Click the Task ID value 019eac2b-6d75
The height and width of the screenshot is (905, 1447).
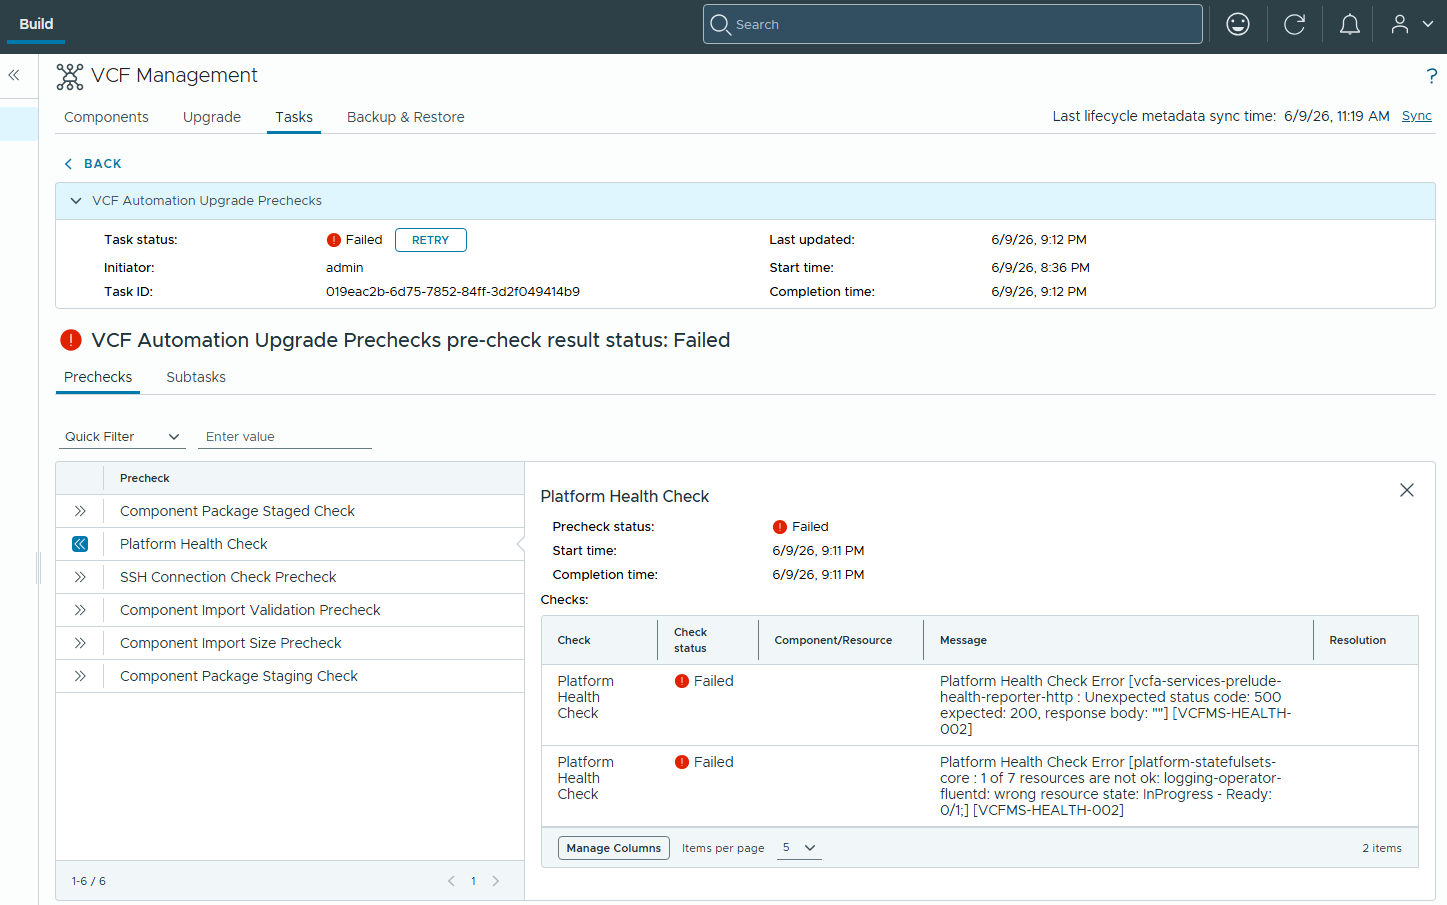click(x=453, y=292)
